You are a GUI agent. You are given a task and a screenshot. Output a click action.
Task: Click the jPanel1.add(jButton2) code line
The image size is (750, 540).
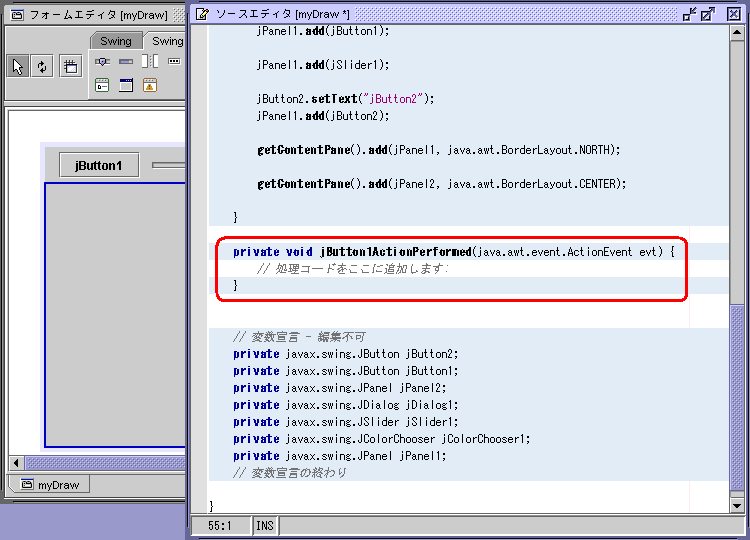[x=323, y=116]
